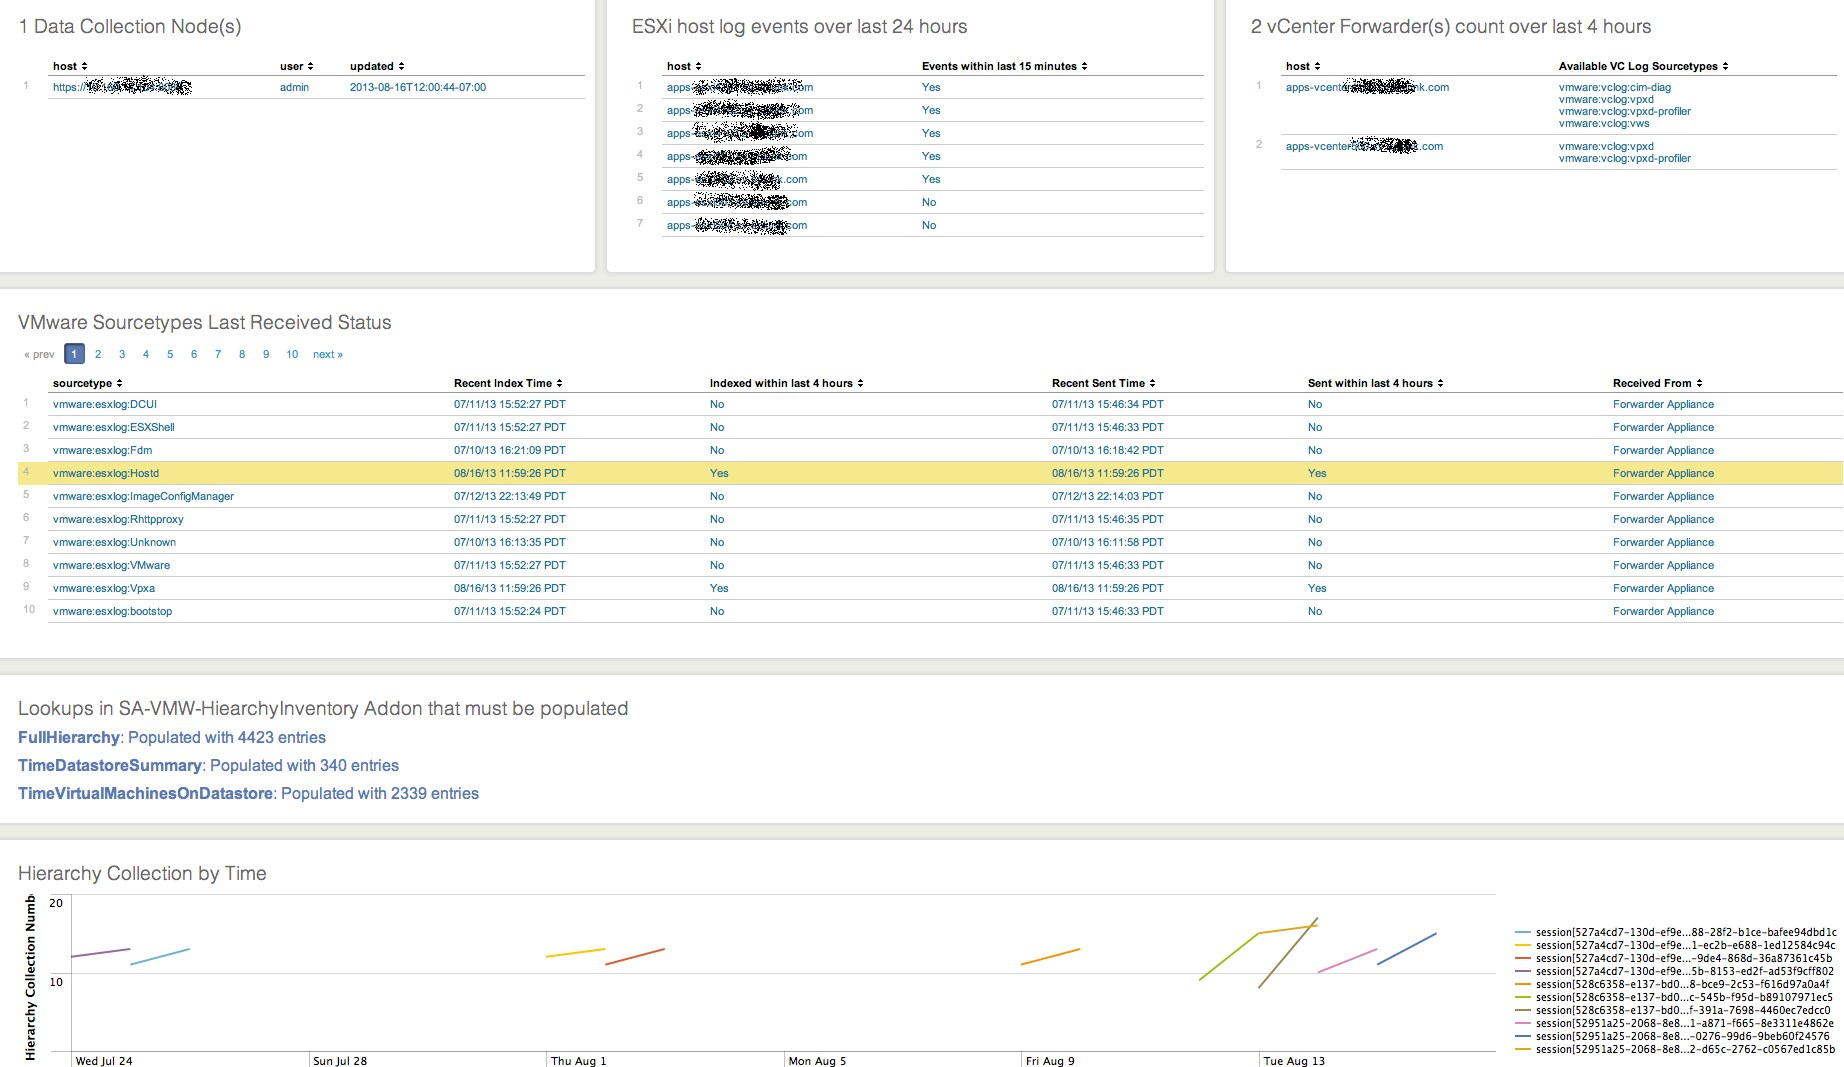
Task: Open vmware:esxlog:ESXShell sourcetype
Action: tap(114, 427)
